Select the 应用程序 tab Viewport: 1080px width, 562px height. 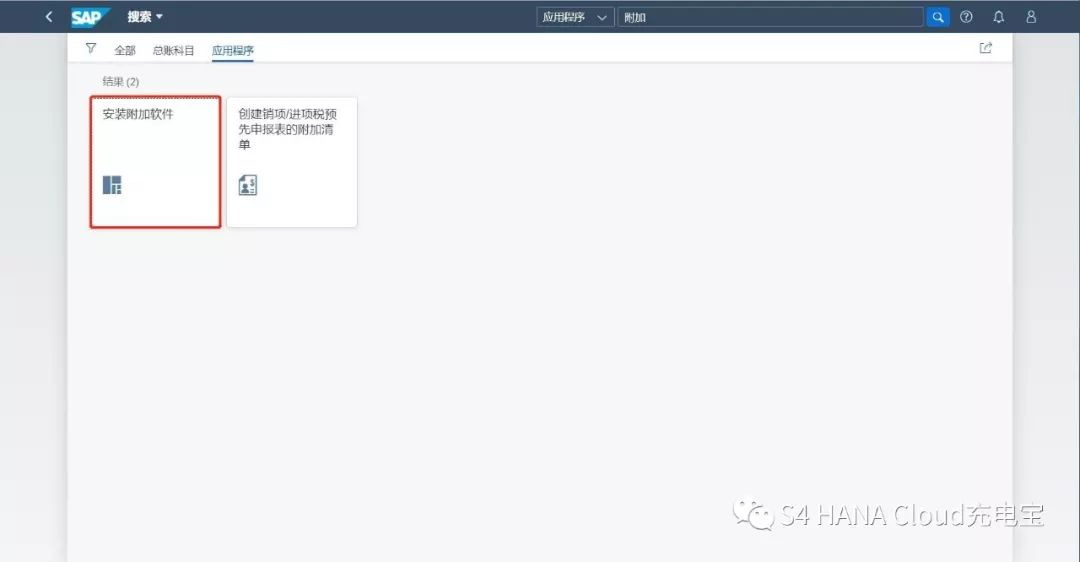tap(233, 50)
